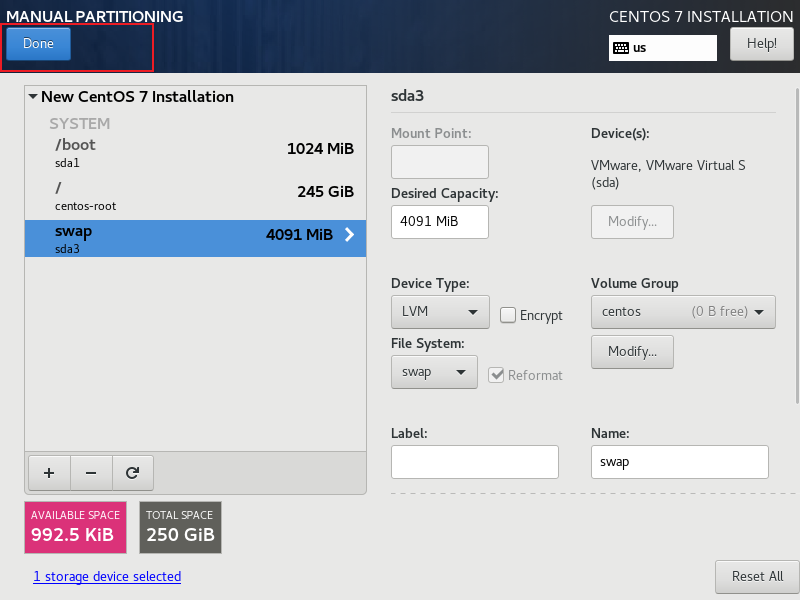Open the 1 storage device selected link
This screenshot has height=600, width=800.
(x=107, y=577)
